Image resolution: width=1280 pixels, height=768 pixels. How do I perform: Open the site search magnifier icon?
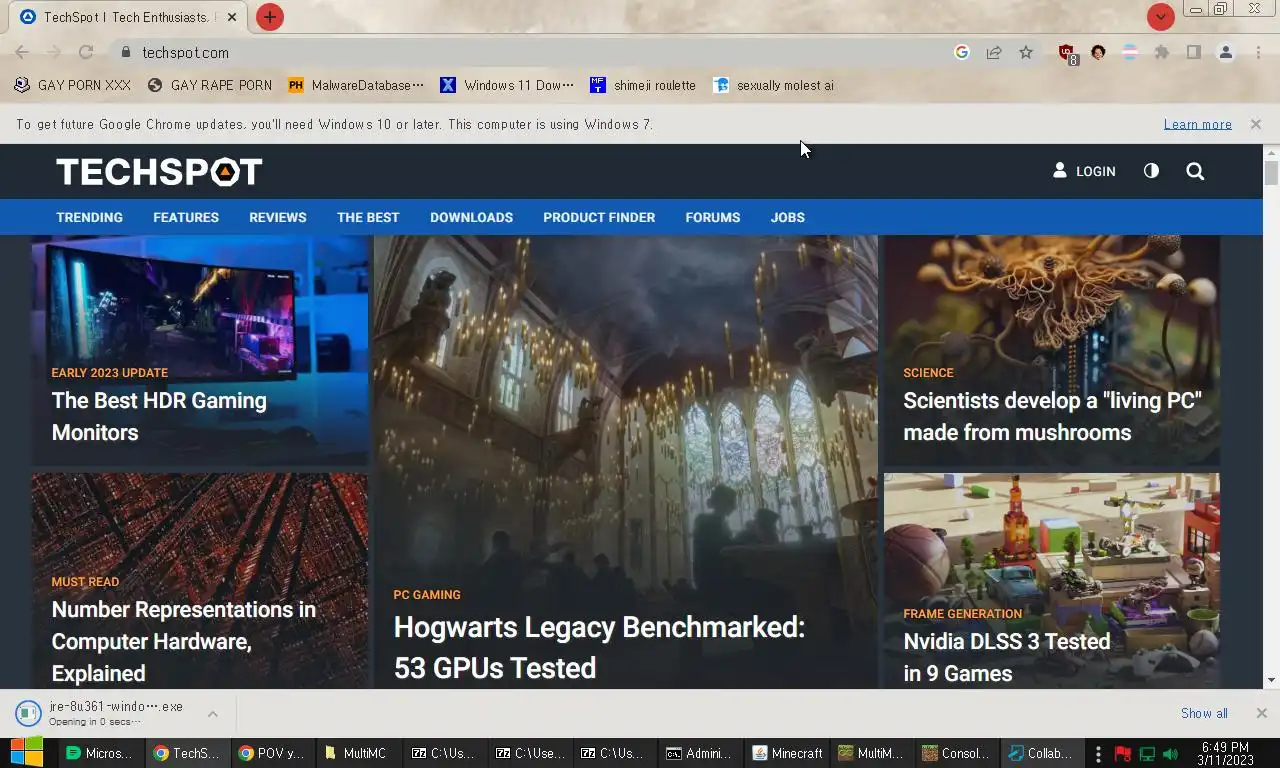[x=1195, y=171]
